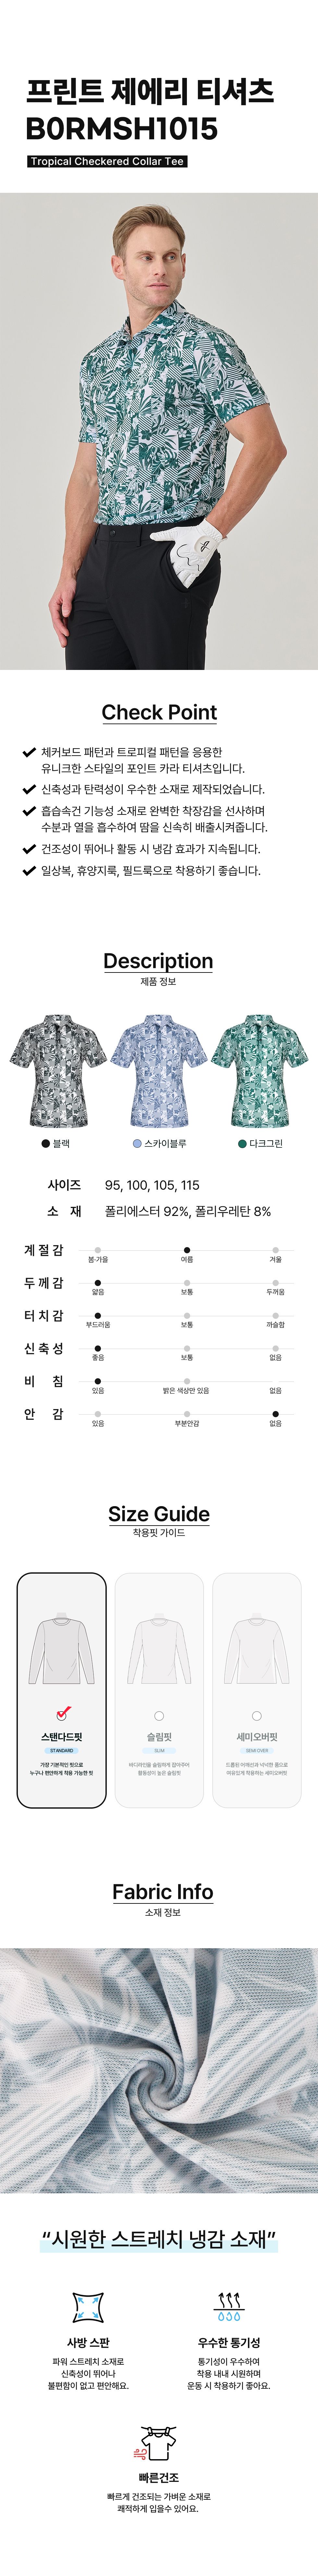The width and height of the screenshot is (318, 2576).
Task: Pick the 다크그린 color dot
Action: (242, 1143)
